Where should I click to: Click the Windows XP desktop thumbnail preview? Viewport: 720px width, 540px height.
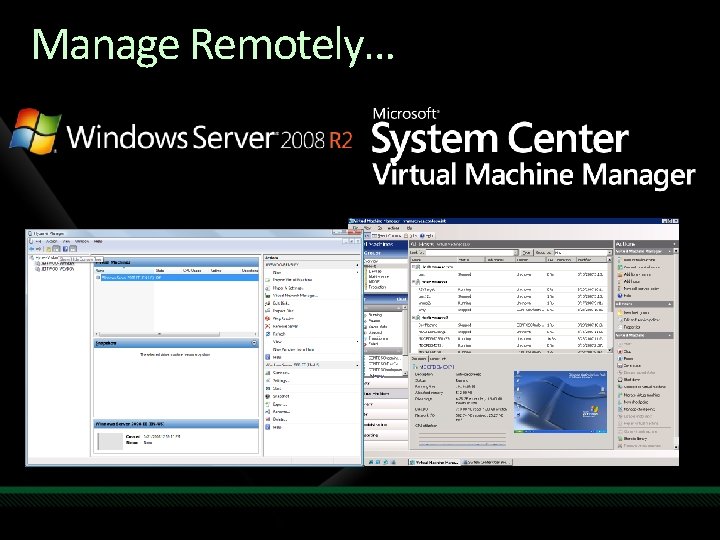click(560, 402)
